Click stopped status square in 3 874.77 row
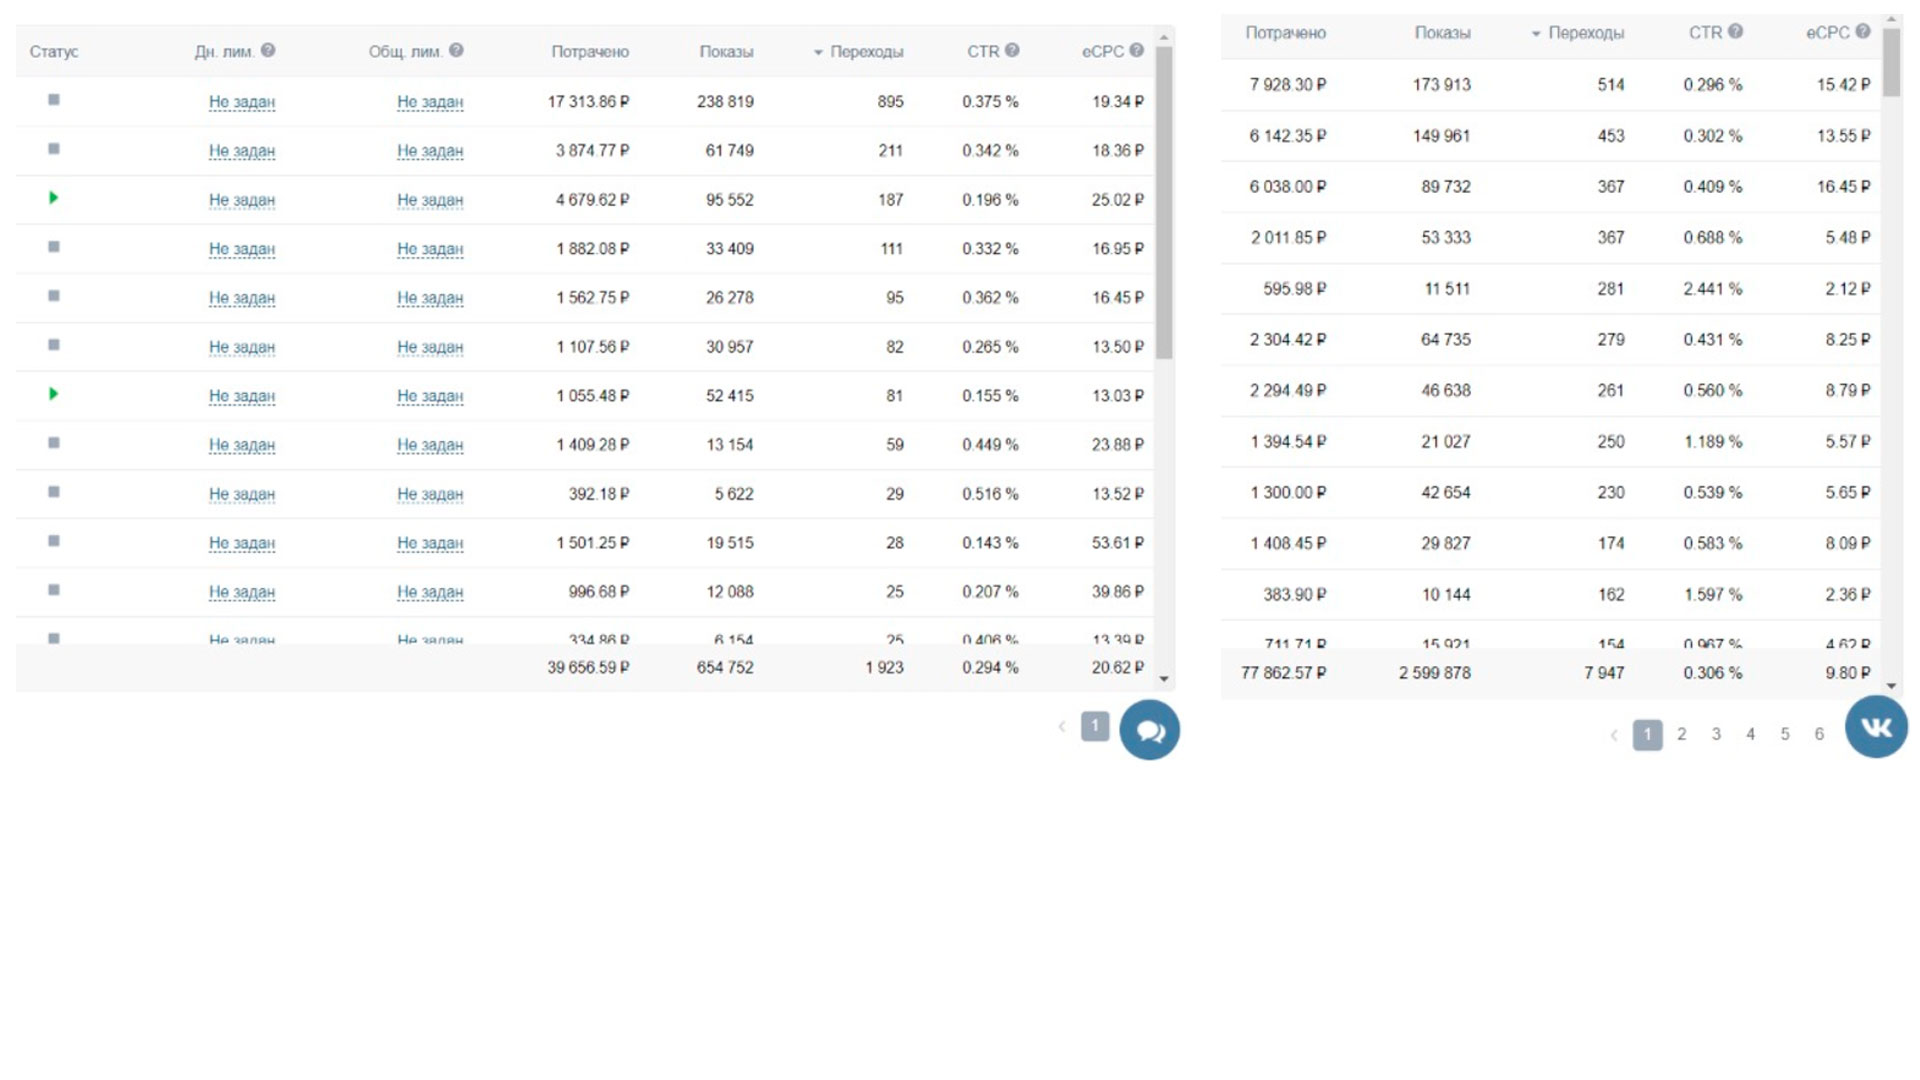 point(54,149)
